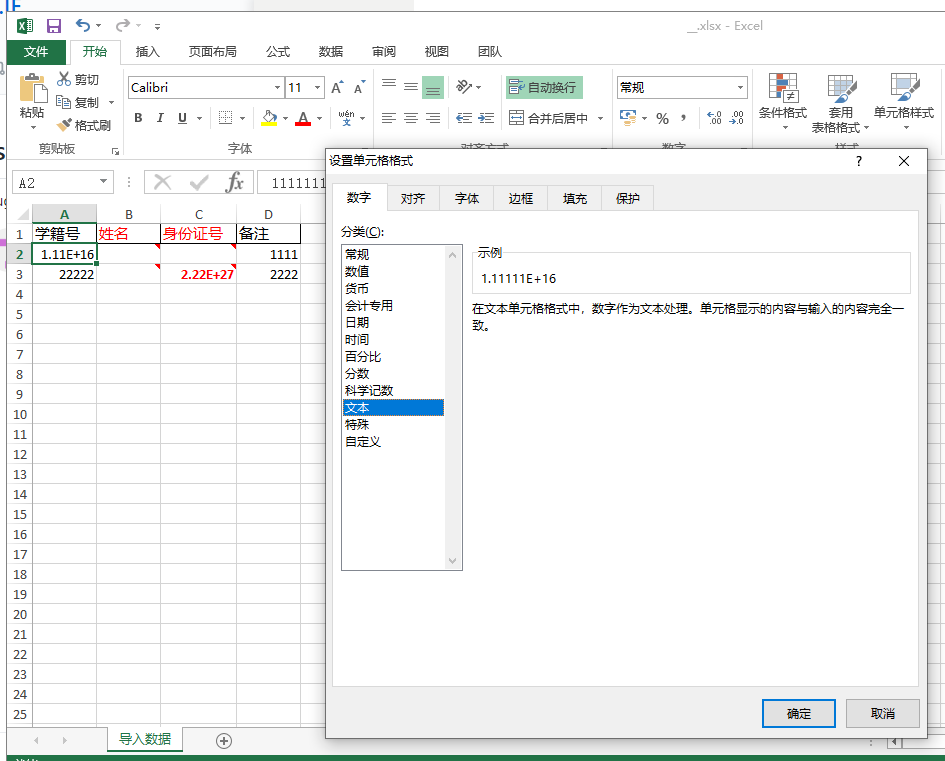Apply comma style separator
The height and width of the screenshot is (761, 945).
pyautogui.click(x=683, y=118)
